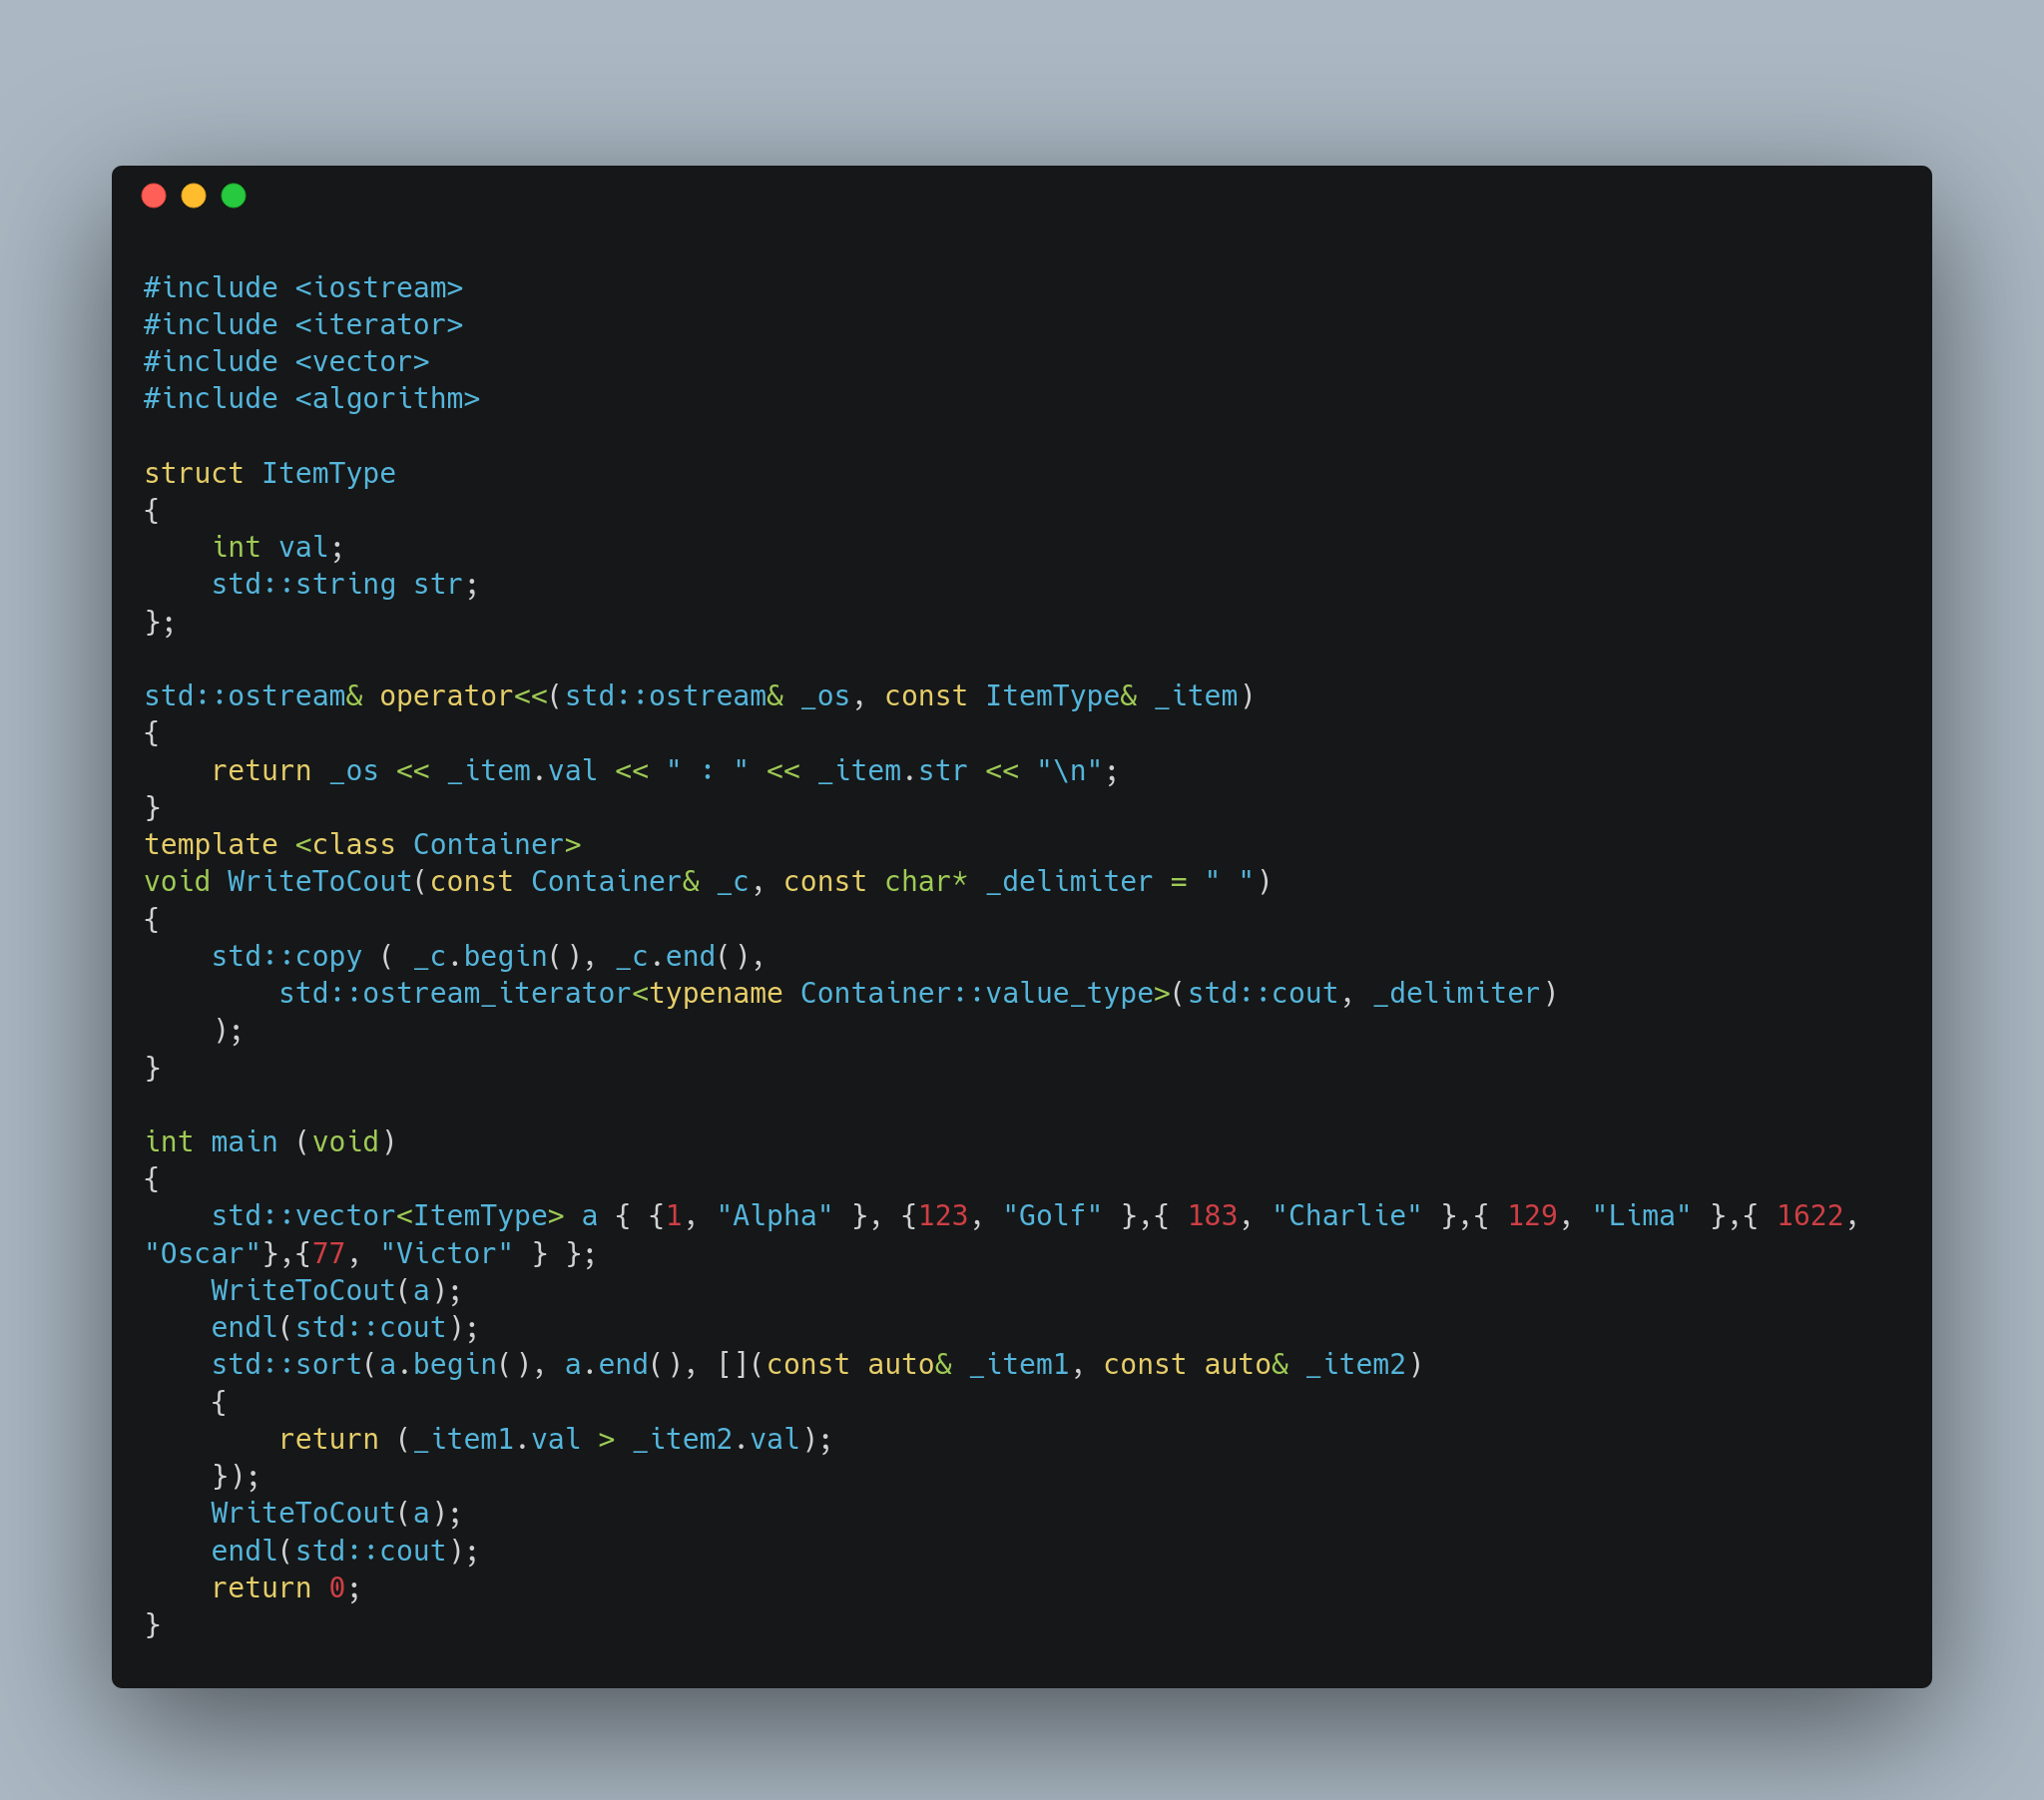
Task: Click the template <class Container> line
Action: 362,845
